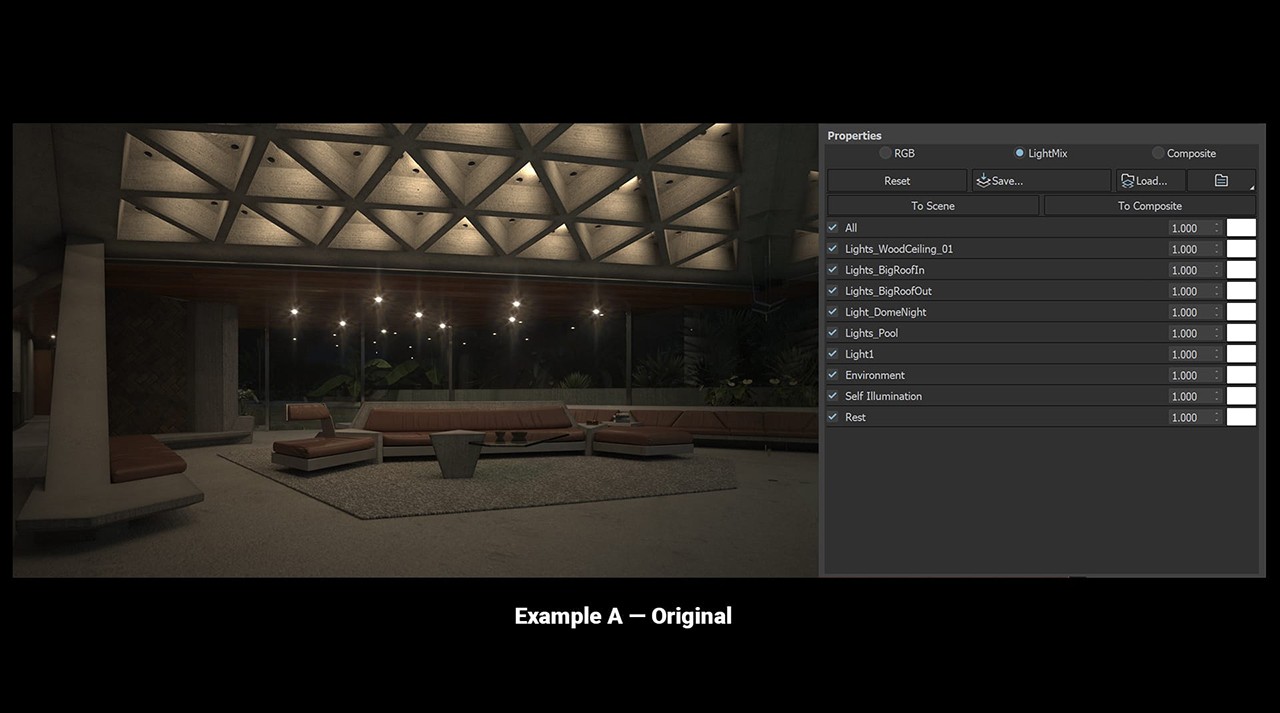Adjust the Rest intensity spinner arrows
Image resolution: width=1280 pixels, height=713 pixels.
coord(1217,417)
